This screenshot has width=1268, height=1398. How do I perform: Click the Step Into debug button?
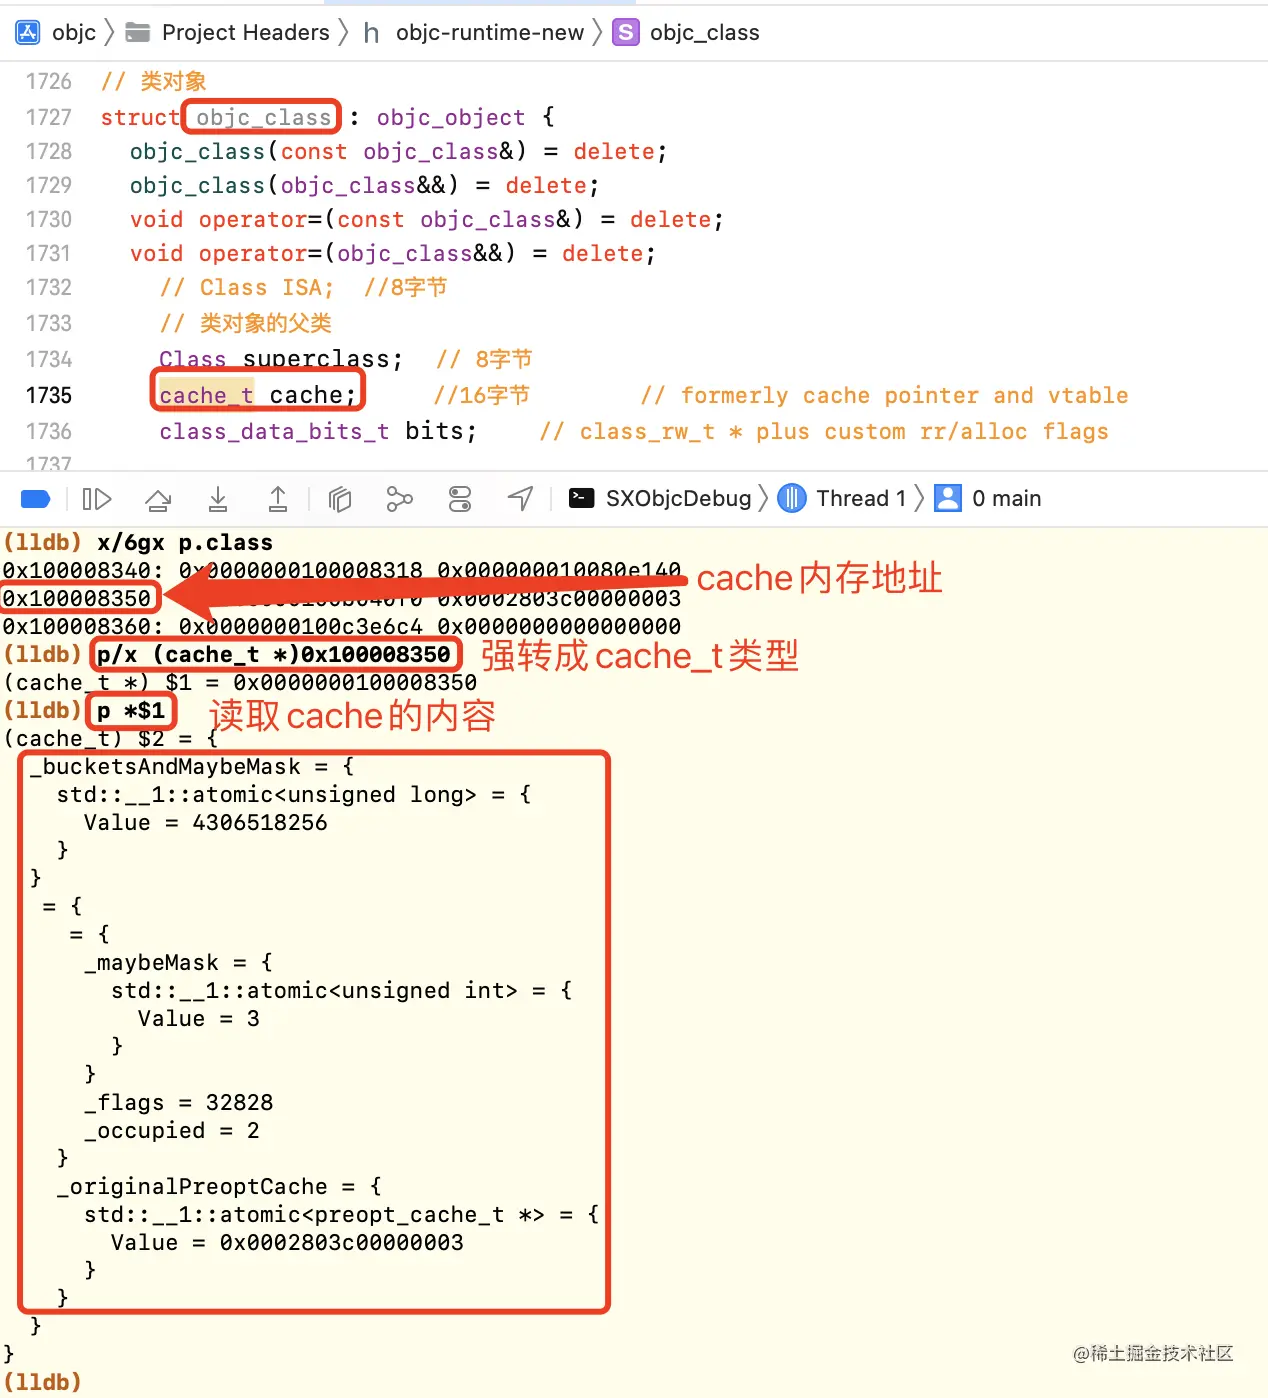pyautogui.click(x=218, y=498)
